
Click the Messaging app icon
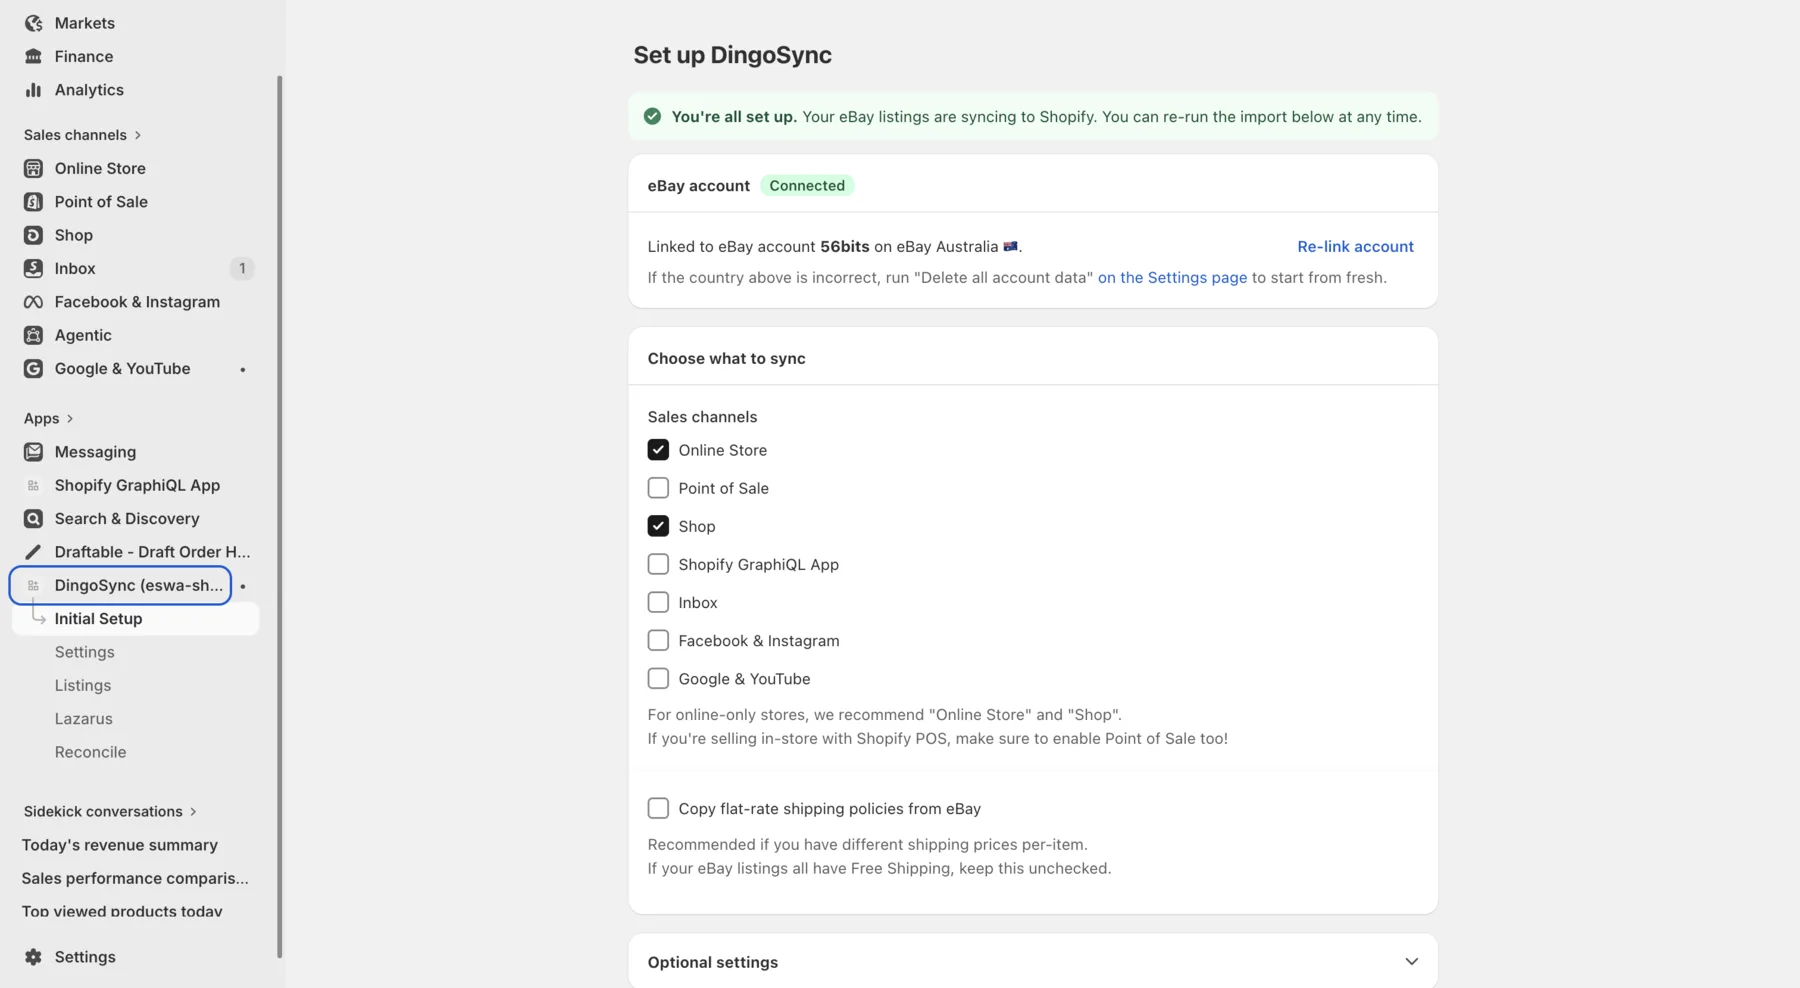tap(33, 452)
